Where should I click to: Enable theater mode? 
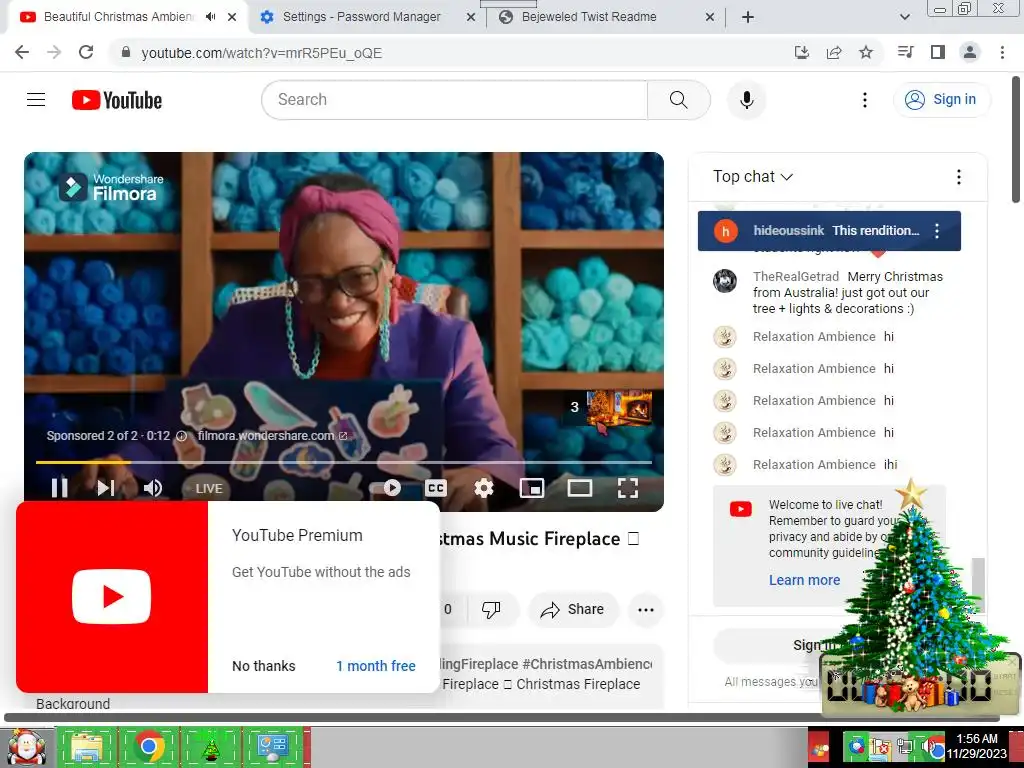point(580,488)
